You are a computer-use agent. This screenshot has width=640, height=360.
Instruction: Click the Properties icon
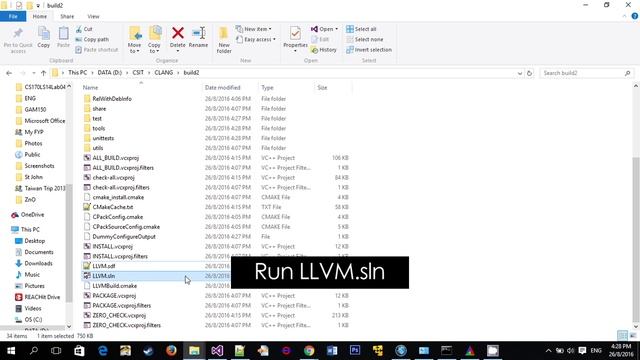click(x=295, y=33)
